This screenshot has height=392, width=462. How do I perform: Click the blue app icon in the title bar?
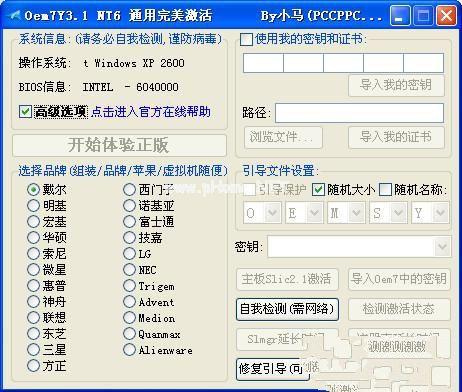[x=14, y=16]
